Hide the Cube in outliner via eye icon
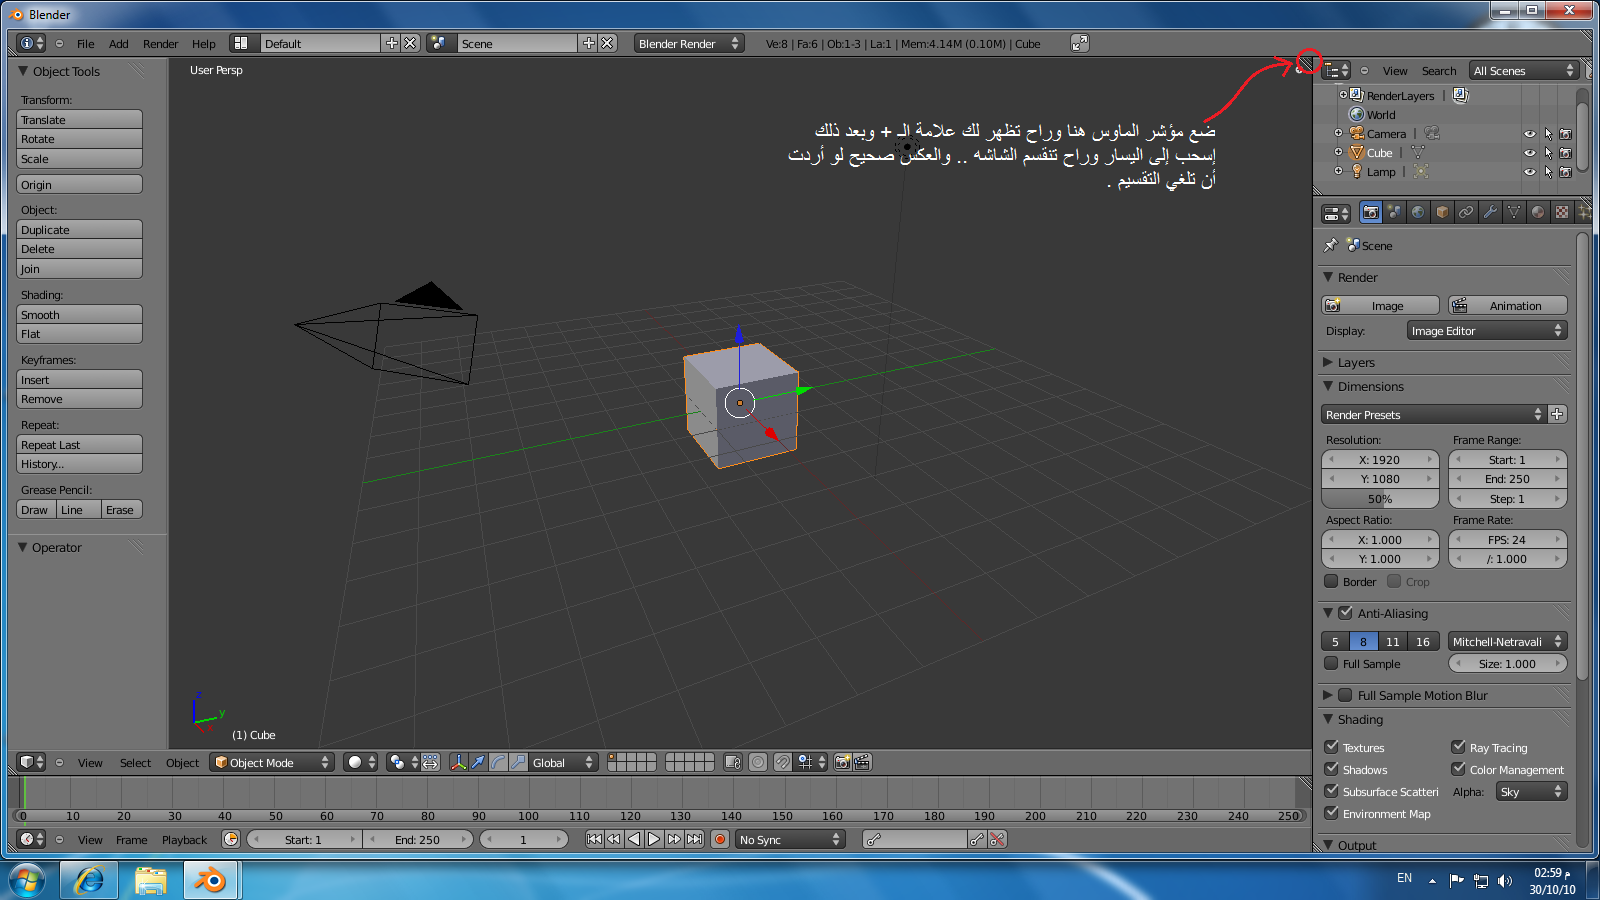The height and width of the screenshot is (900, 1600). 1529,153
